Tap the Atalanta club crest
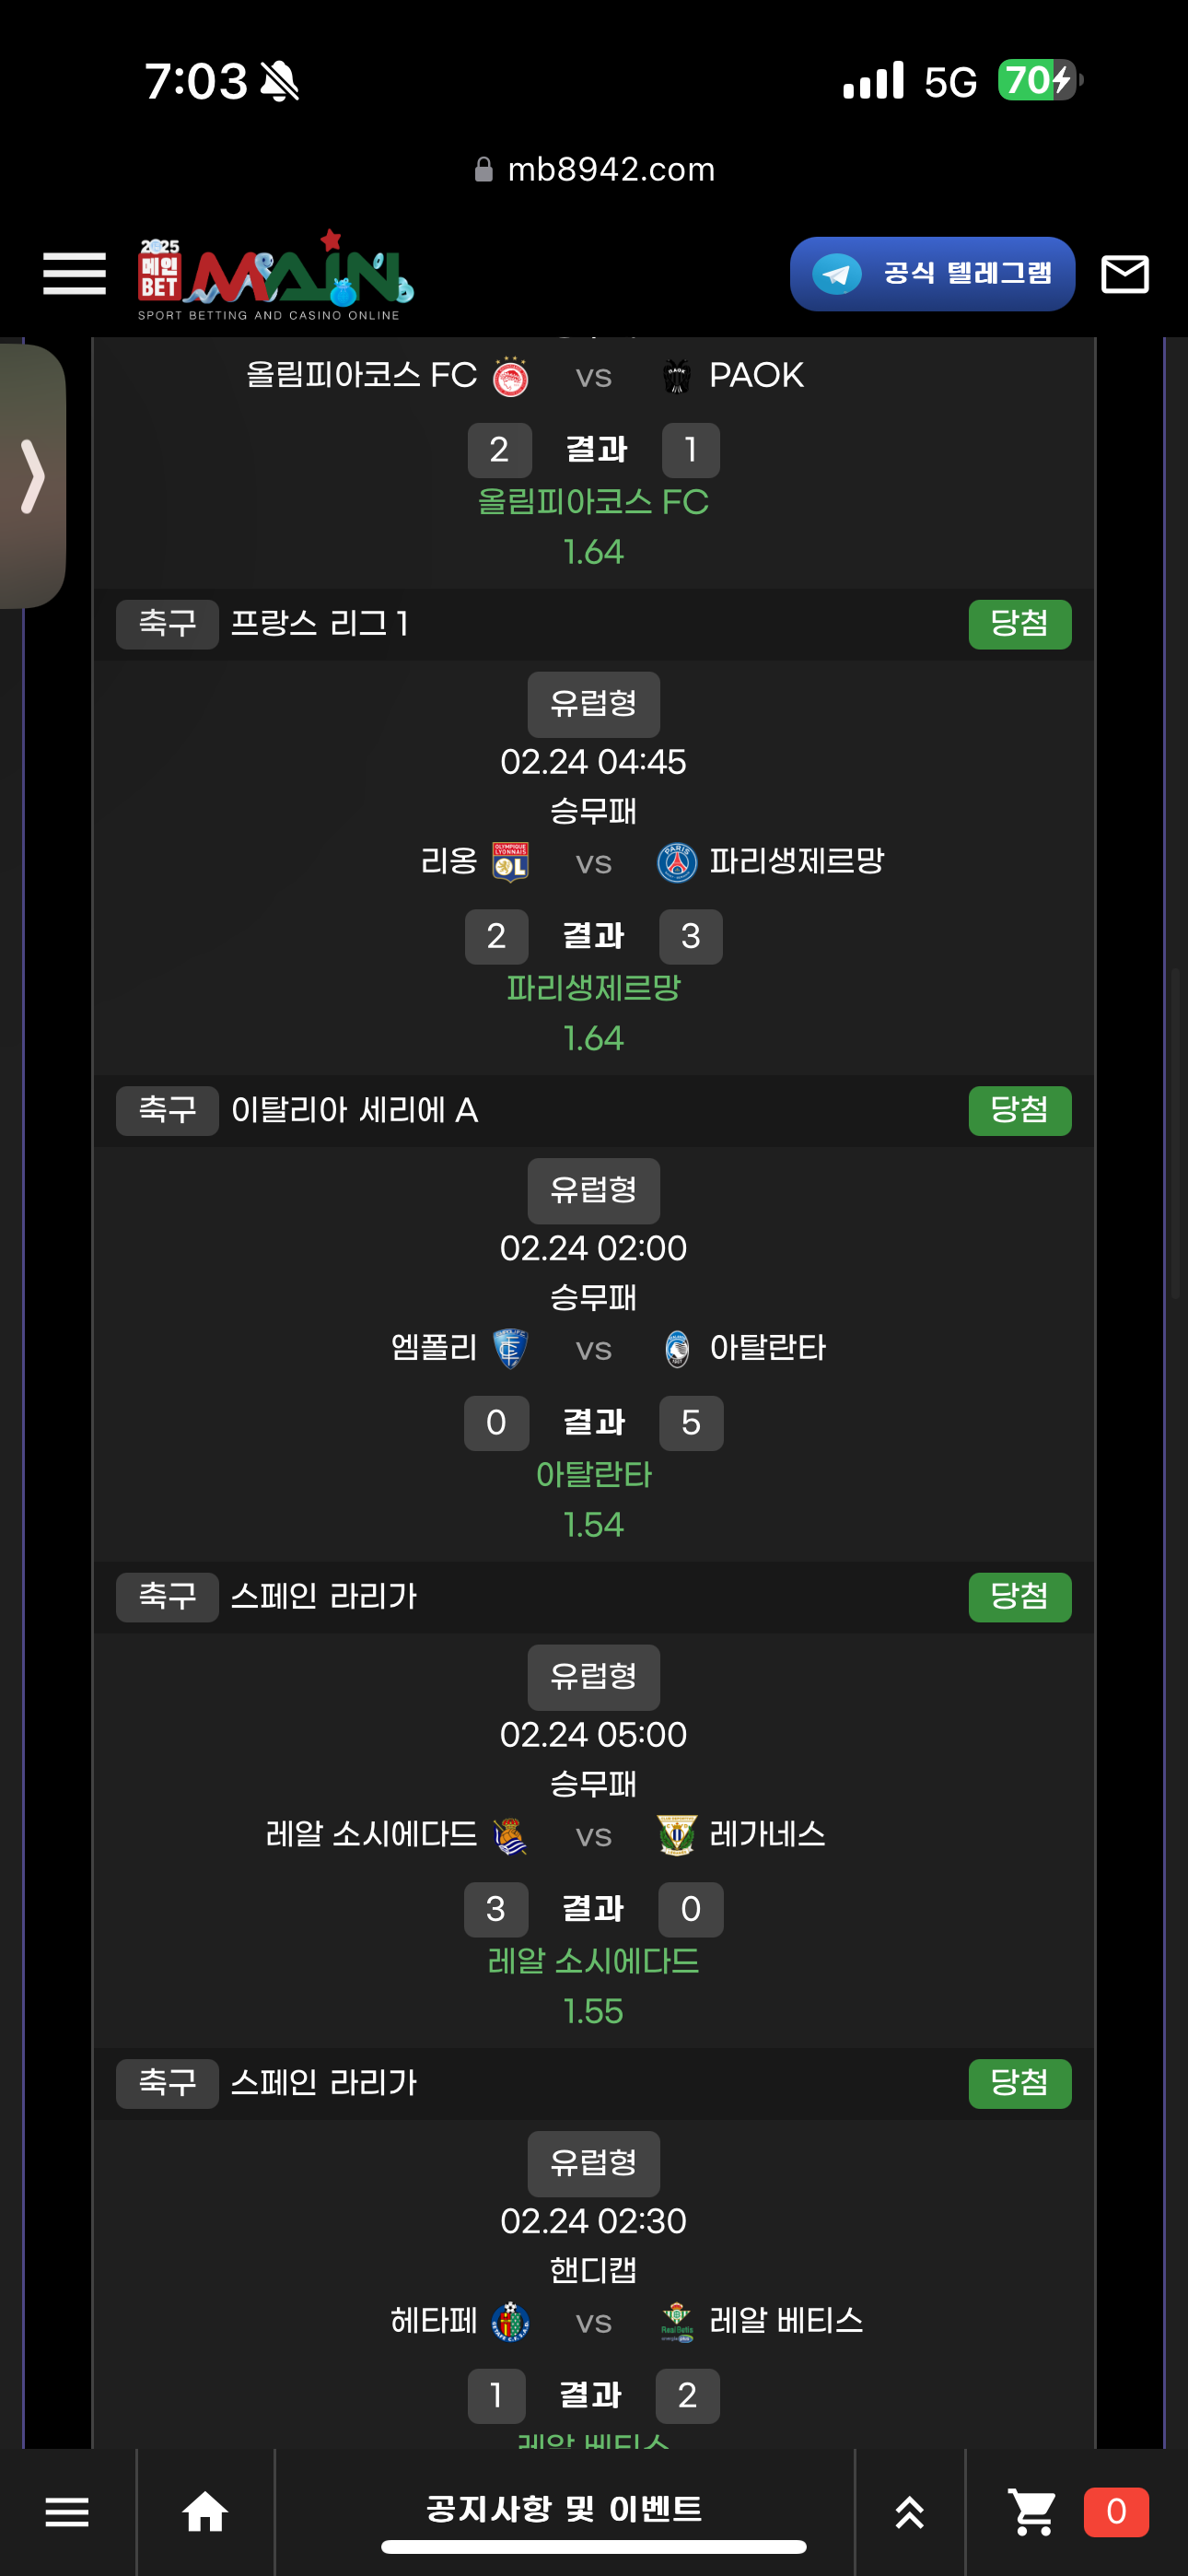 [677, 1349]
